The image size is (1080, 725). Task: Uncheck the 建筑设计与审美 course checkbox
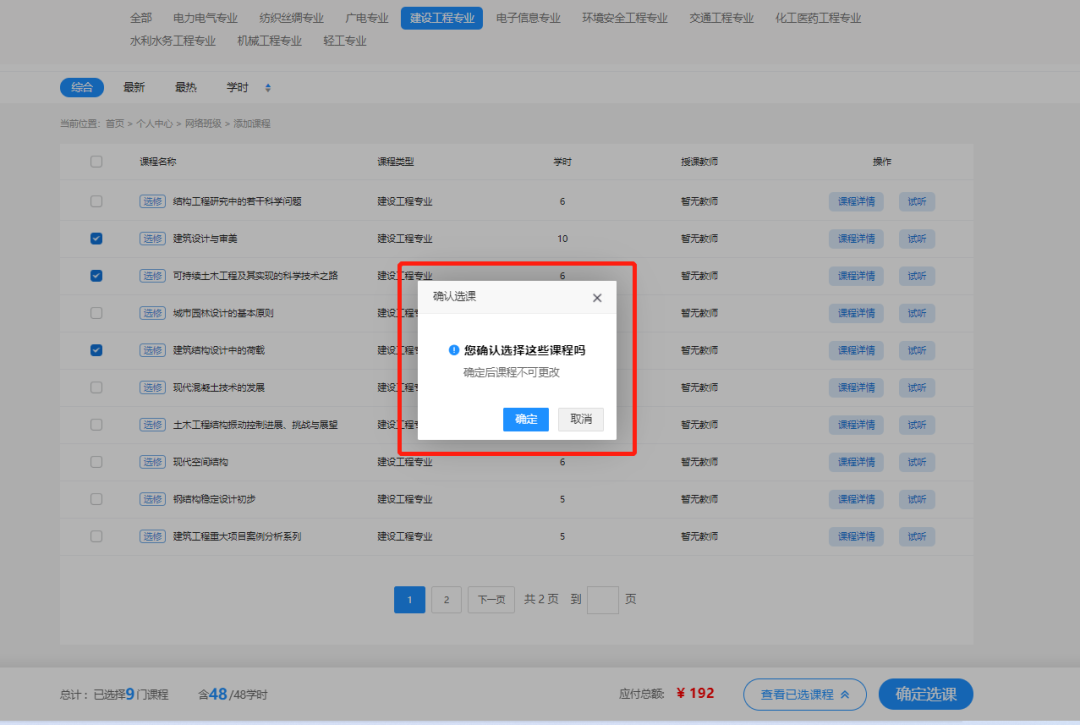click(96, 238)
